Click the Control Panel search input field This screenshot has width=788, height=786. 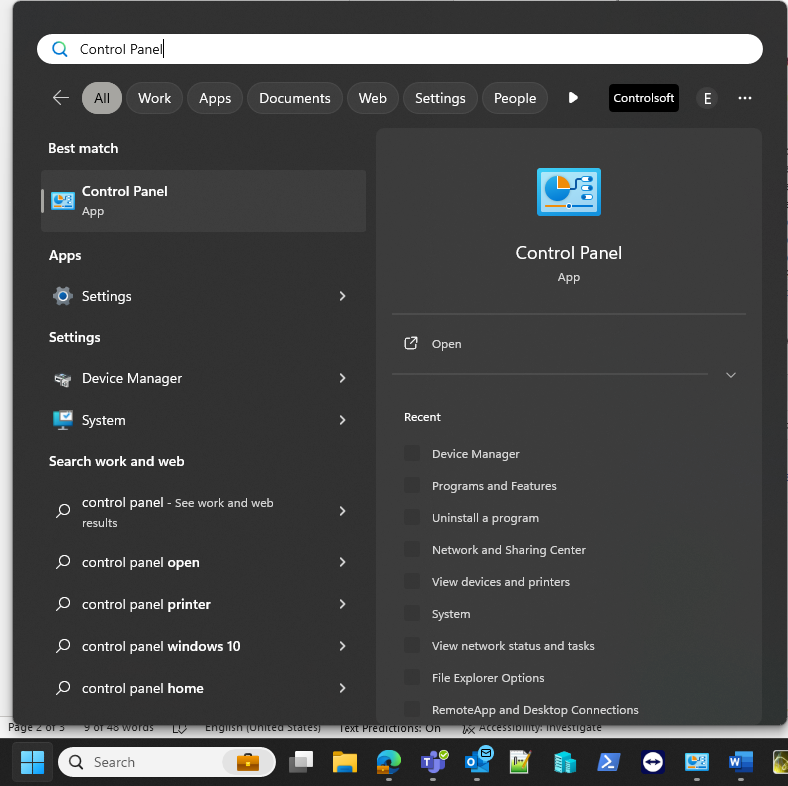pos(400,49)
